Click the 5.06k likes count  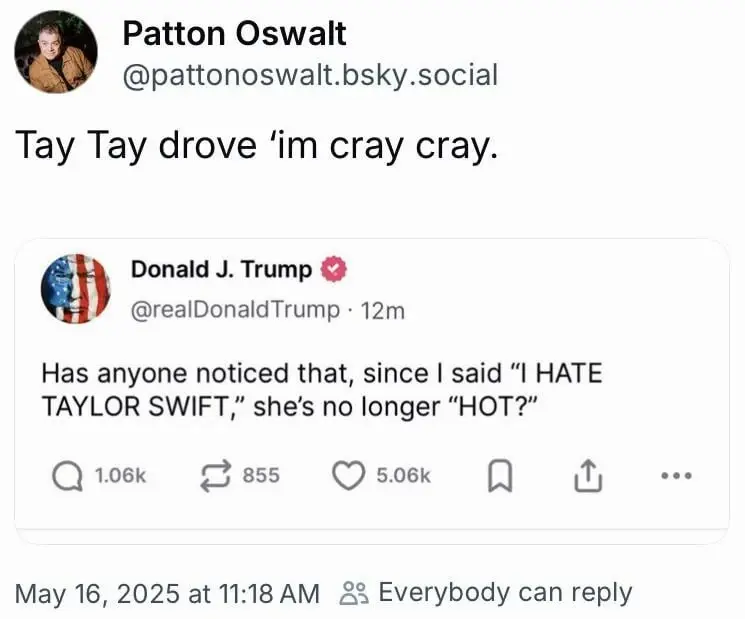pos(403,477)
